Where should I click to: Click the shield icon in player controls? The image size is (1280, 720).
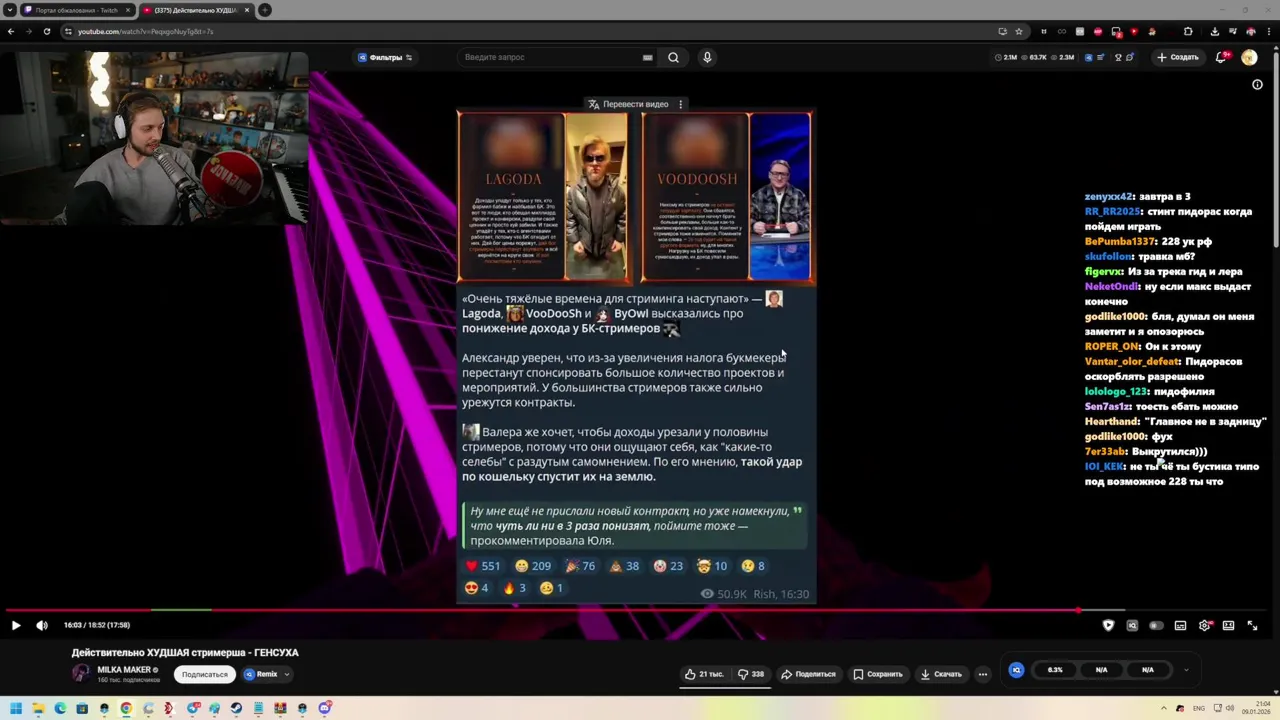[x=1108, y=625]
